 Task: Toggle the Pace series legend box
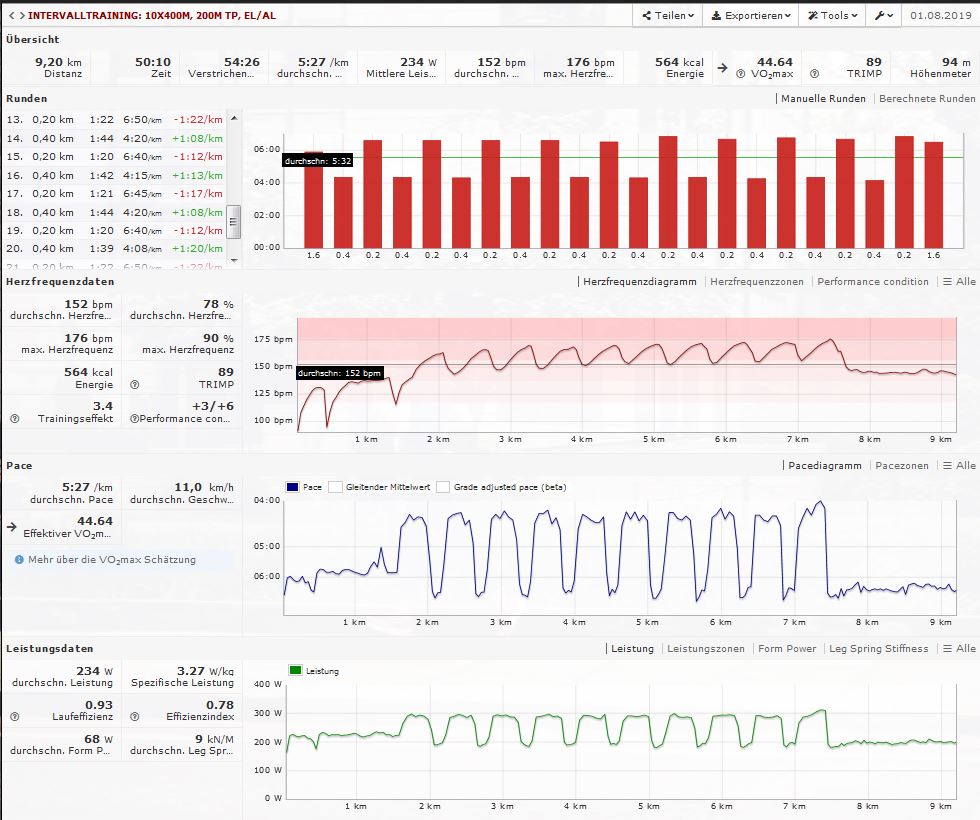click(x=294, y=487)
